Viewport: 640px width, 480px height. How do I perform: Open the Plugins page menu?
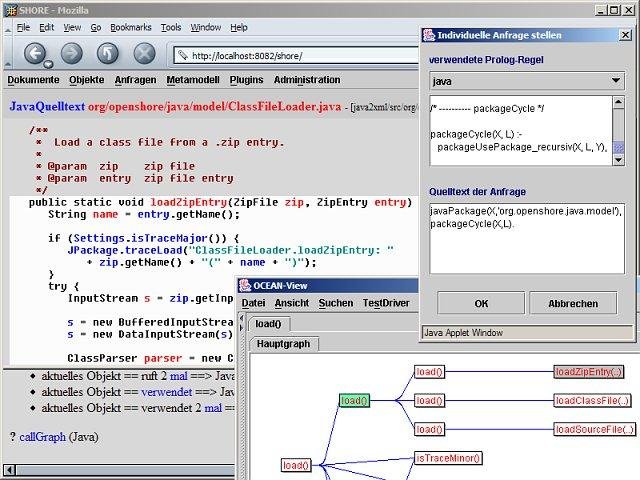(246, 80)
